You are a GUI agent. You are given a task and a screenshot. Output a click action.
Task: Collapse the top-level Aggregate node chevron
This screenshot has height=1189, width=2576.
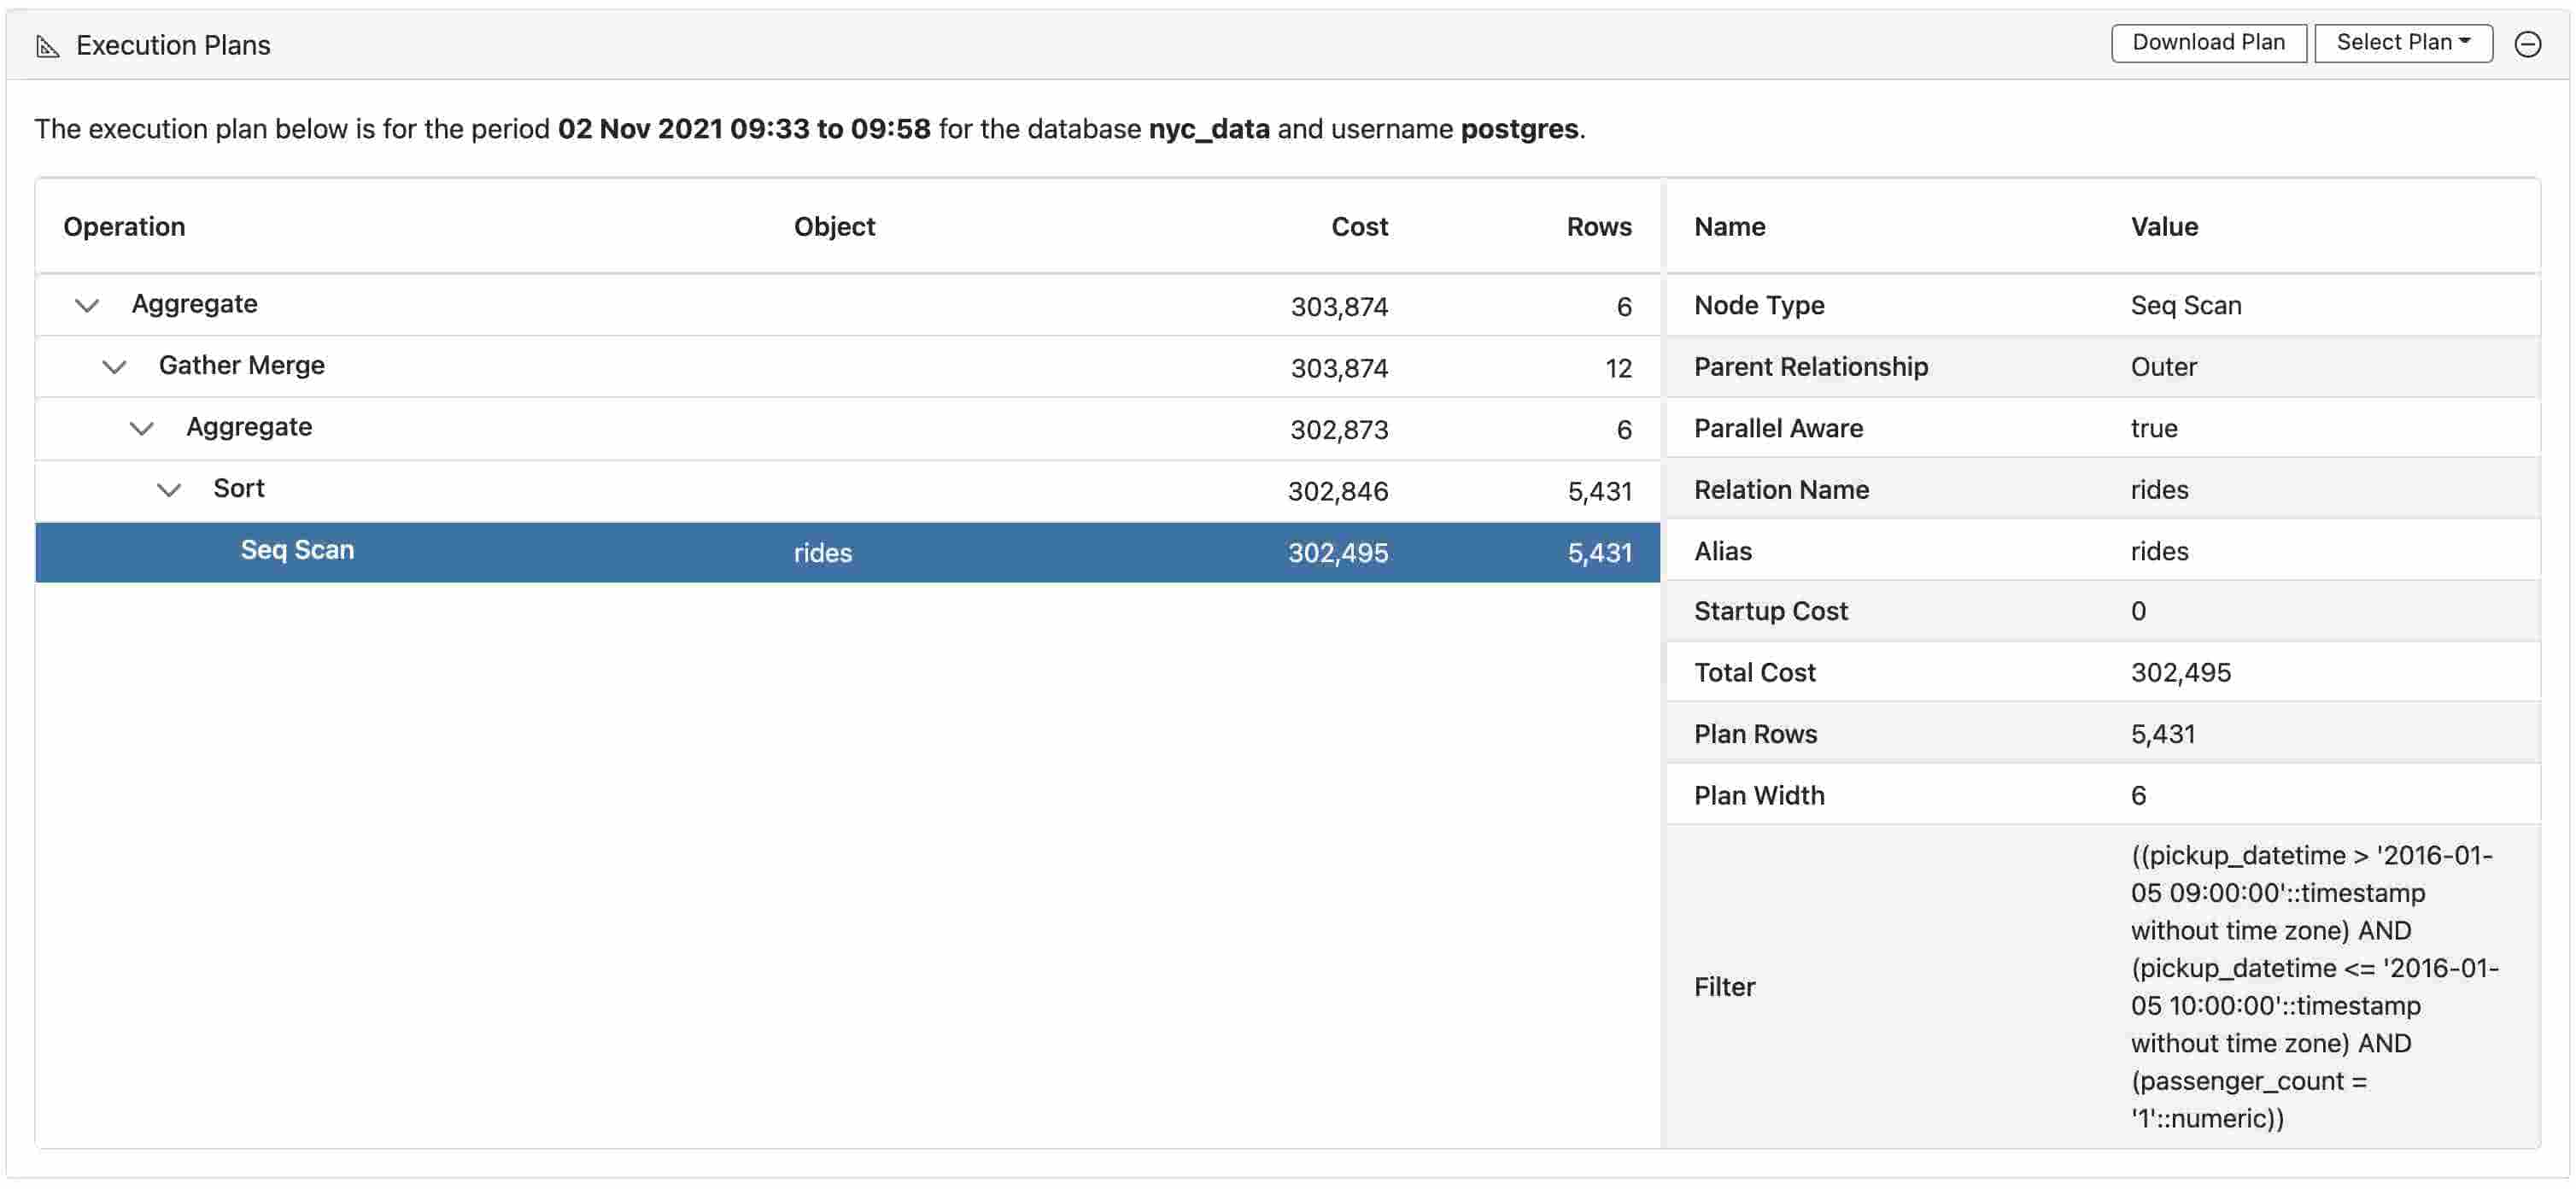(87, 305)
